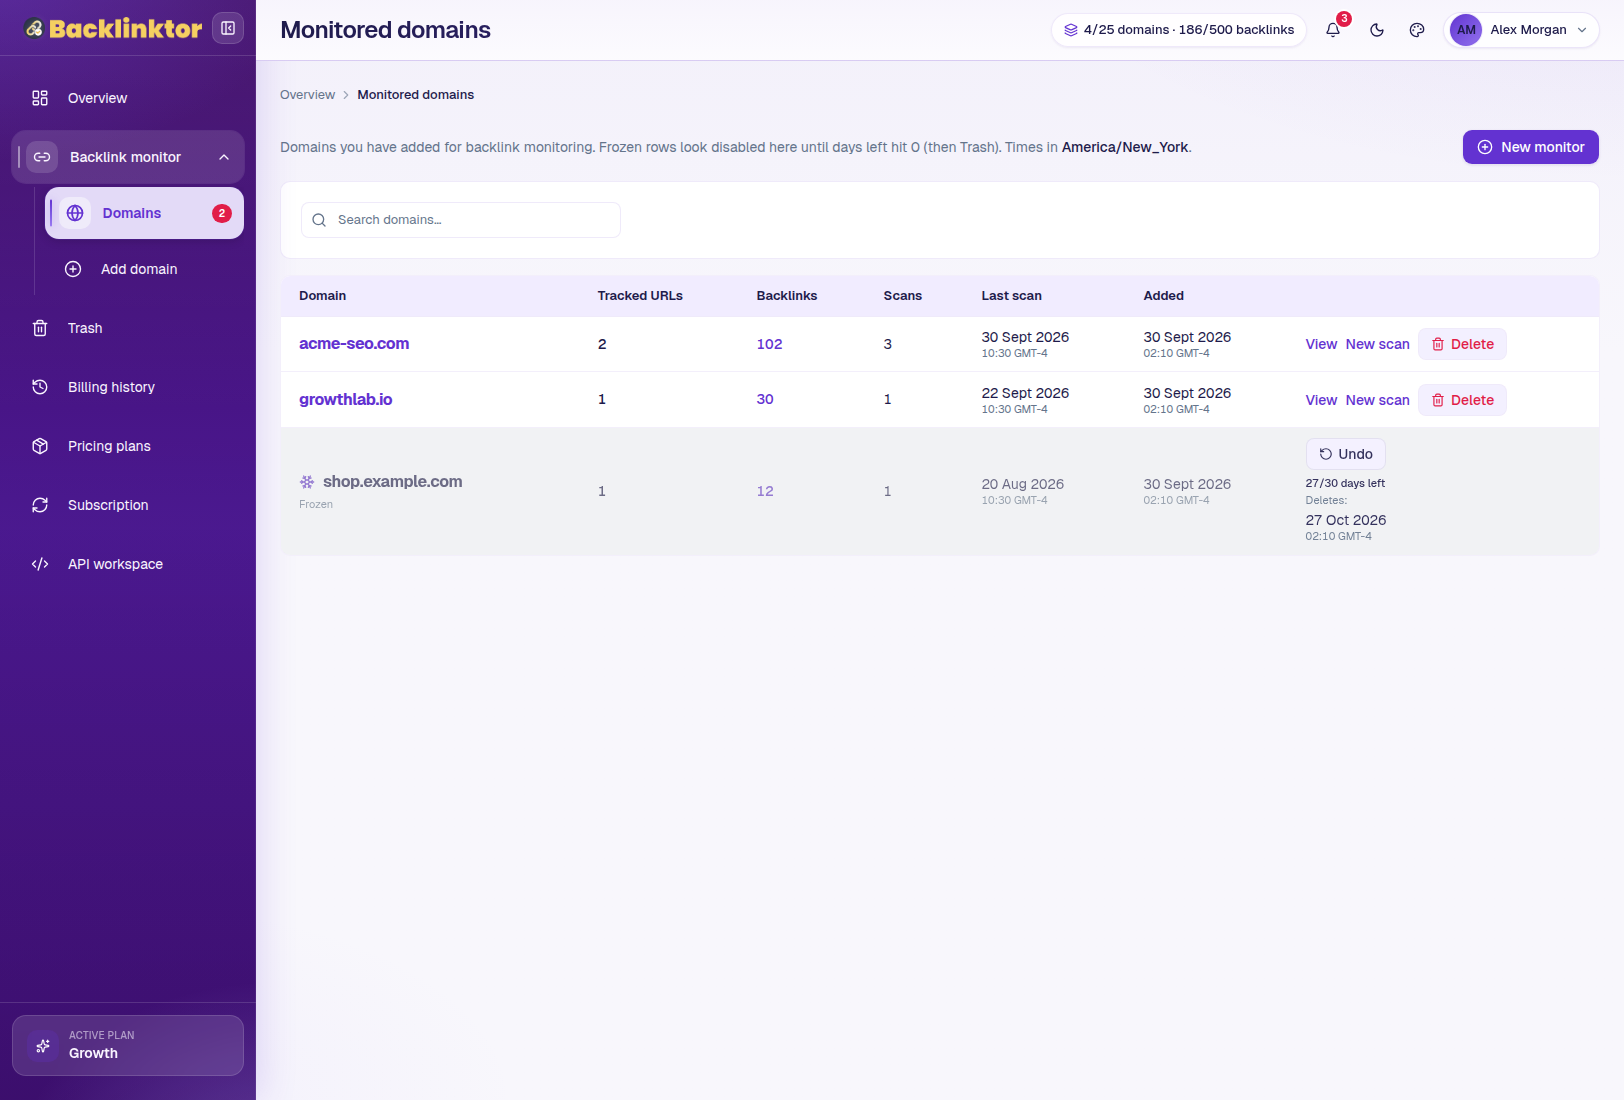Image resolution: width=1624 pixels, height=1100 pixels.
Task: Click the Backlinktor logo
Action: click(x=113, y=28)
